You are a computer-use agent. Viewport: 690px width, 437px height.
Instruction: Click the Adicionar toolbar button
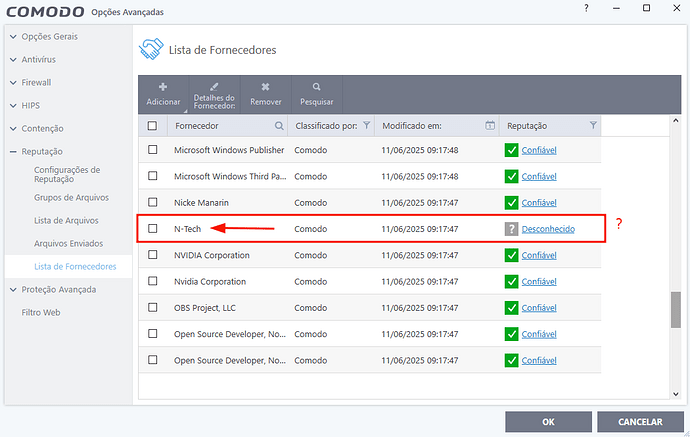click(163, 94)
